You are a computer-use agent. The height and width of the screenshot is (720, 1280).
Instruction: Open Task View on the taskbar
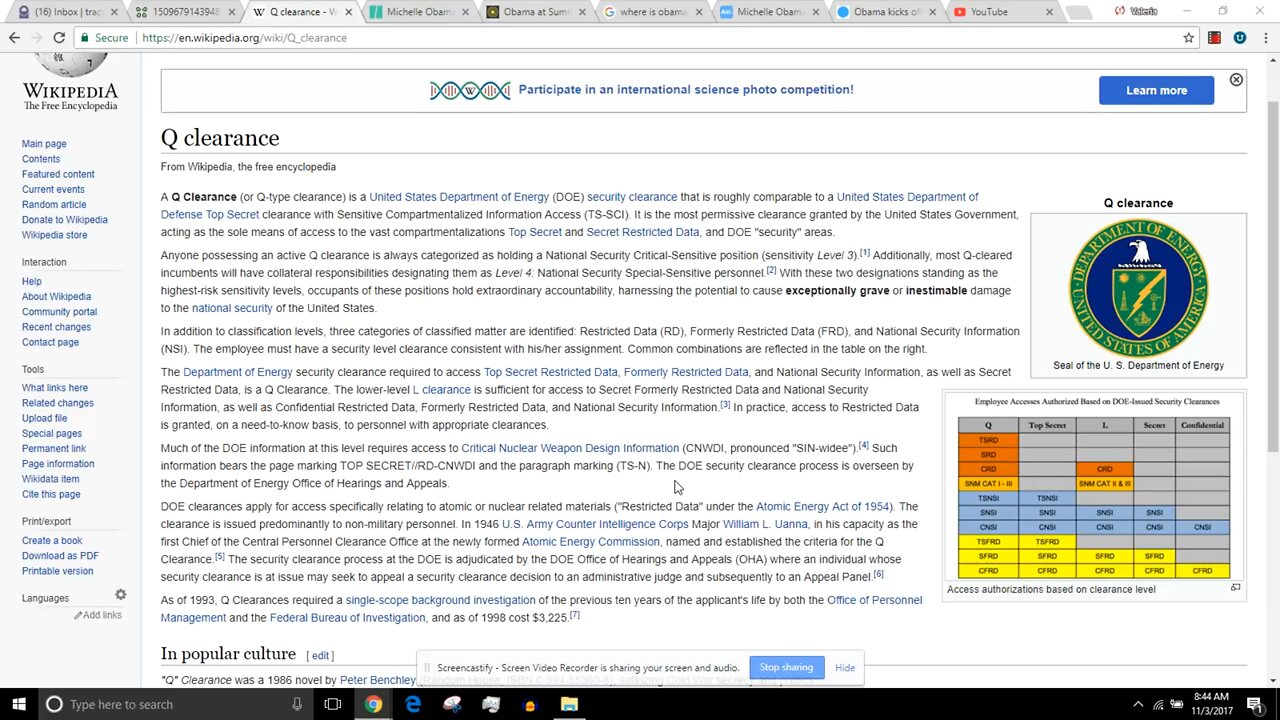(333, 704)
